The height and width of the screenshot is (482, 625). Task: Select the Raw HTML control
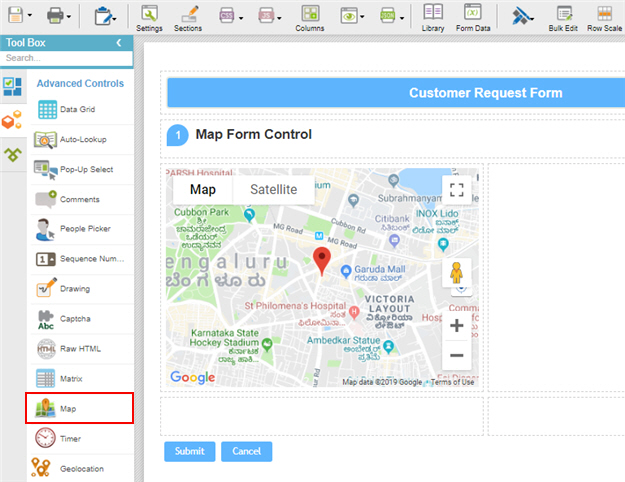pyautogui.click(x=82, y=349)
